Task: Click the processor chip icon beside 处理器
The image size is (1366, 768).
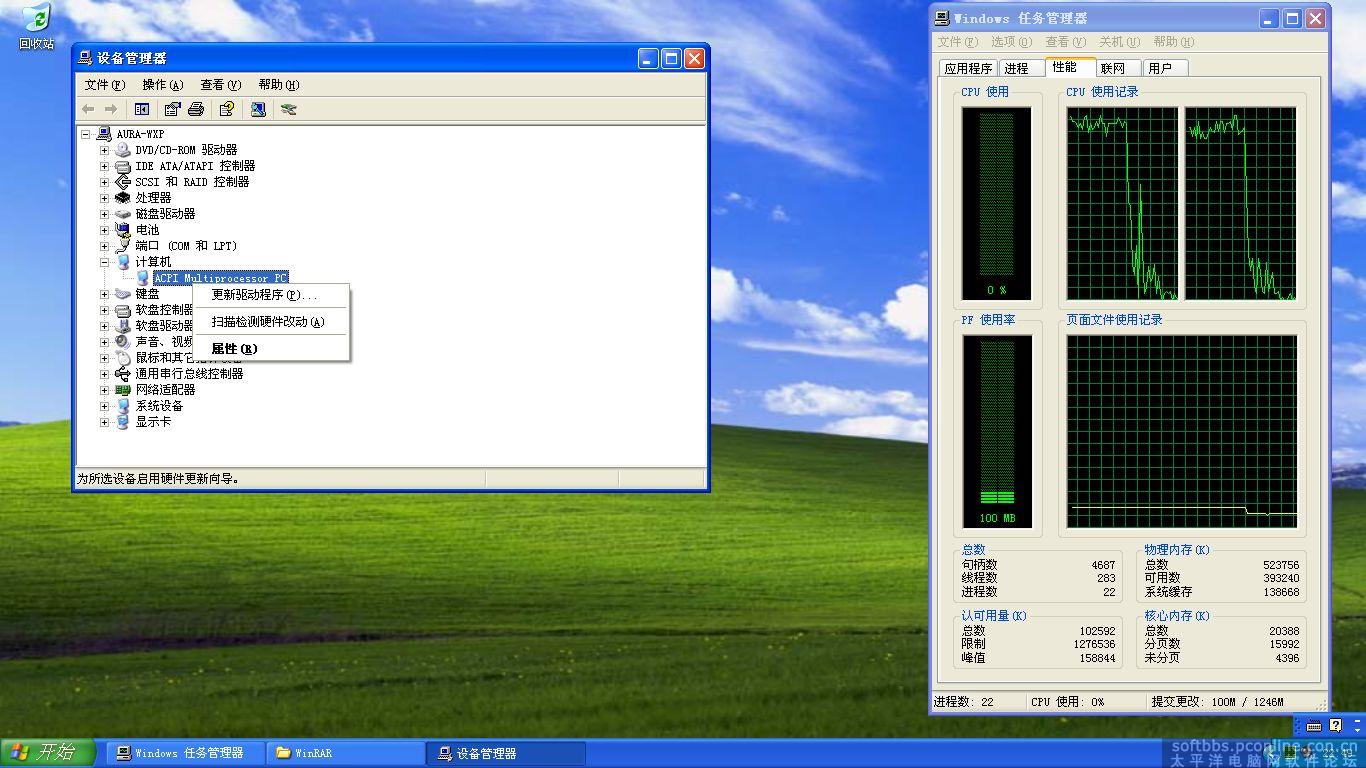Action: (123, 198)
